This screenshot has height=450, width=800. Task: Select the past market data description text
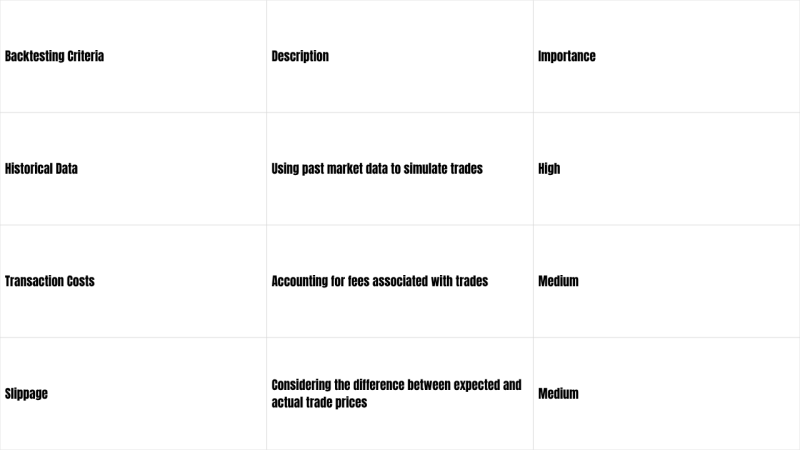(377, 169)
